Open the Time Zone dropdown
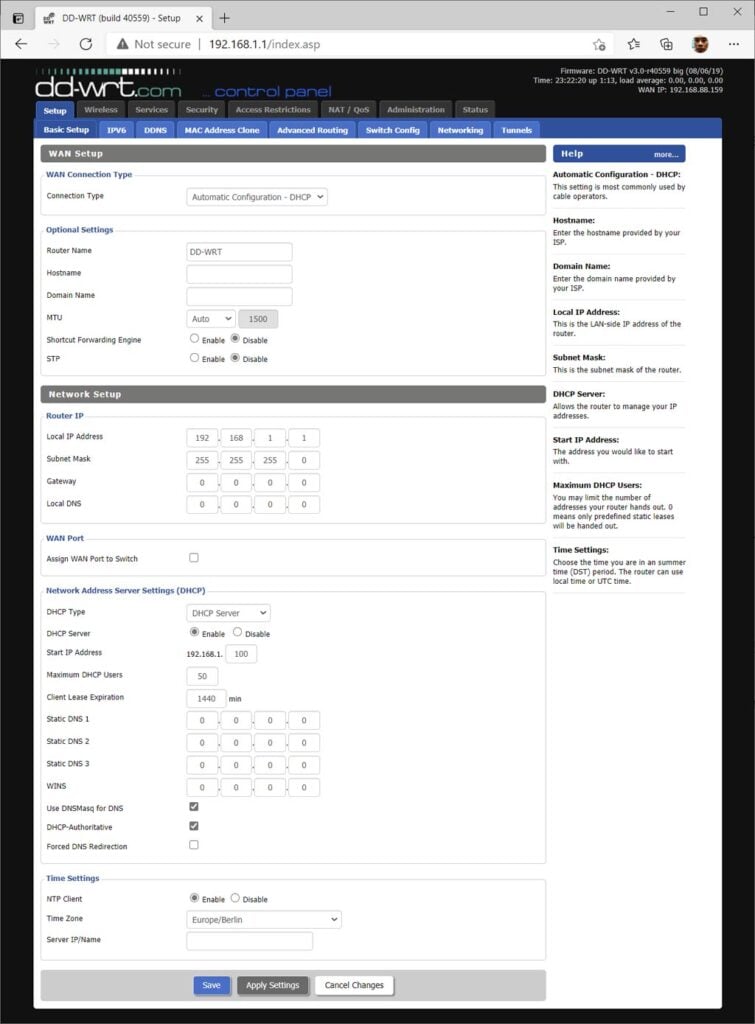Viewport: 755px width, 1024px height. 264,920
